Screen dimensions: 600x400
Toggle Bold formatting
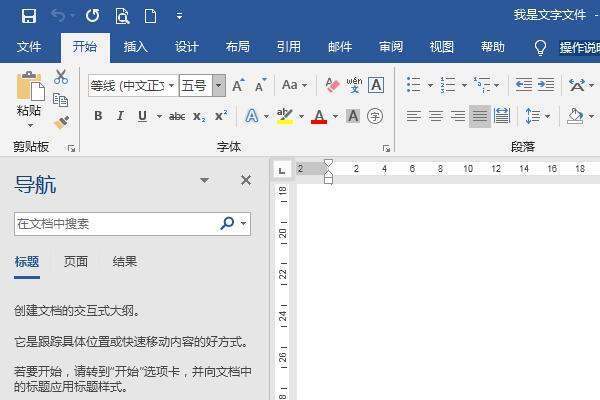(98, 116)
